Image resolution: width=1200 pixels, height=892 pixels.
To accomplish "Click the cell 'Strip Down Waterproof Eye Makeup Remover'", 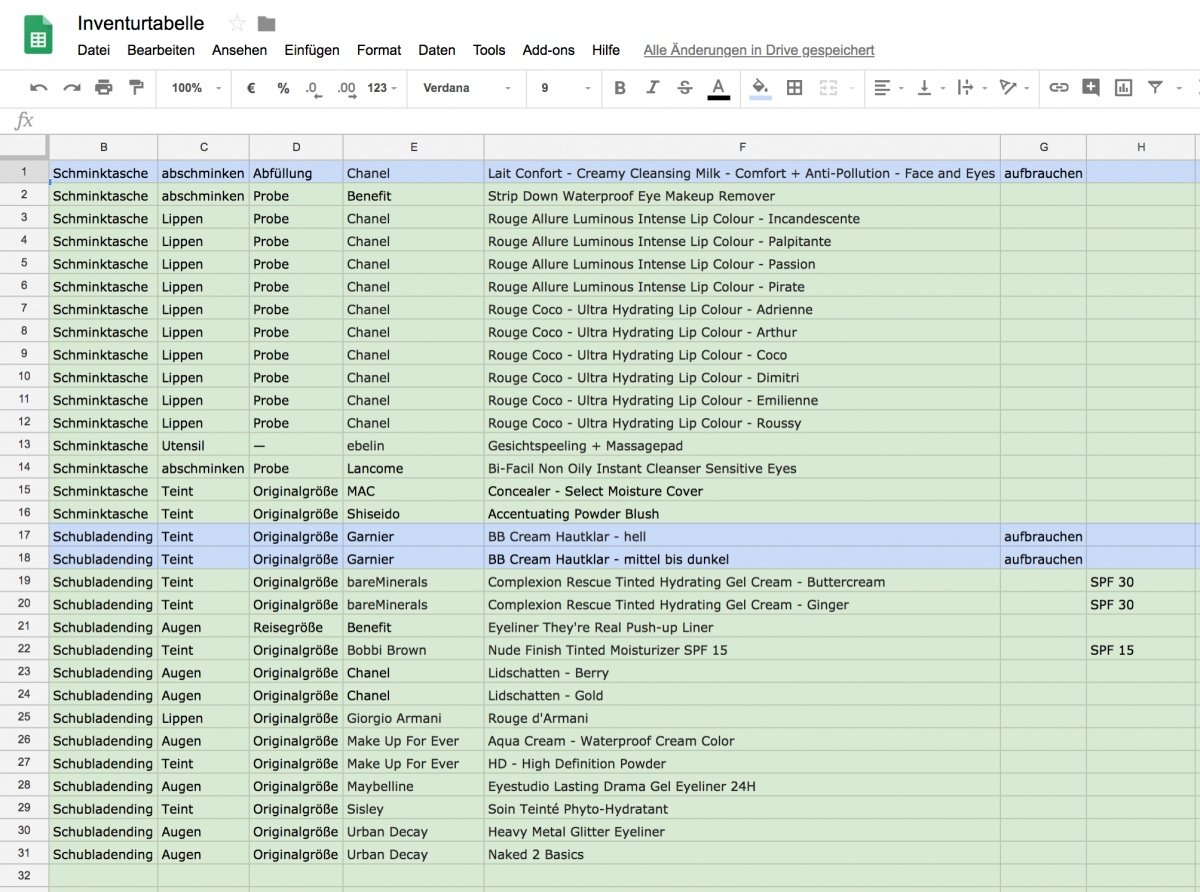I will click(x=742, y=196).
